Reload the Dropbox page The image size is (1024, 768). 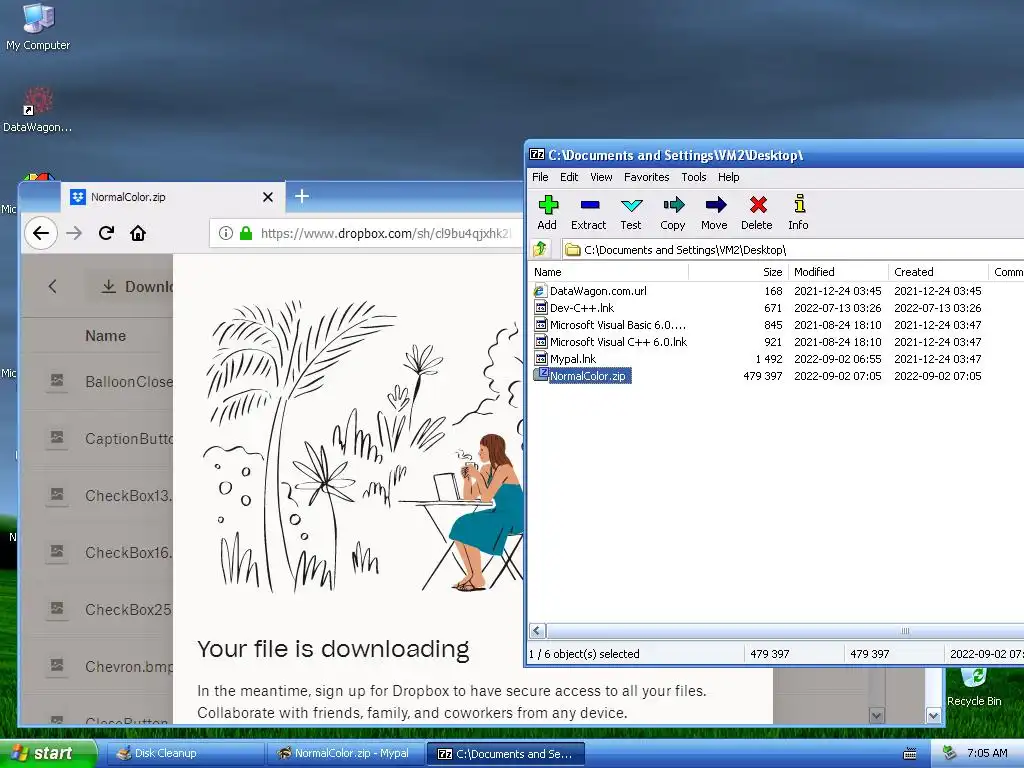[x=106, y=233]
